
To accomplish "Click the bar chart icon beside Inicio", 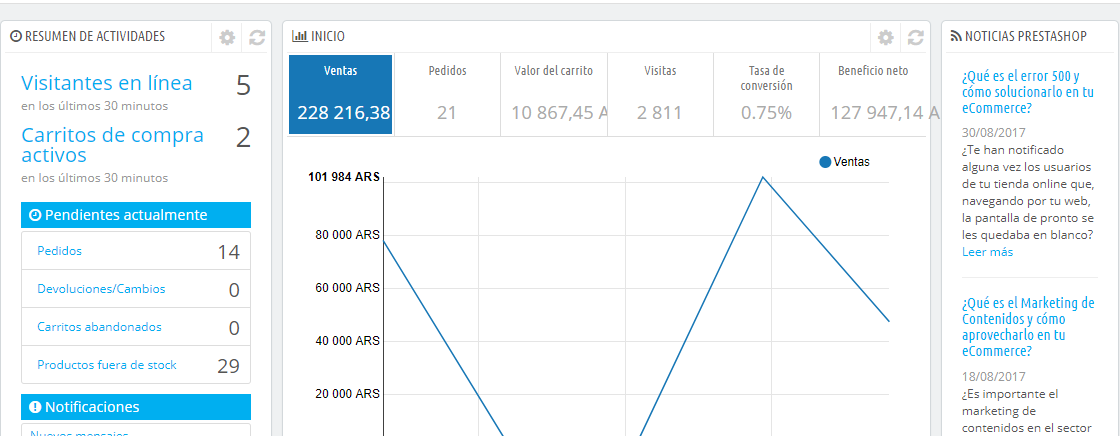I will pyautogui.click(x=300, y=36).
